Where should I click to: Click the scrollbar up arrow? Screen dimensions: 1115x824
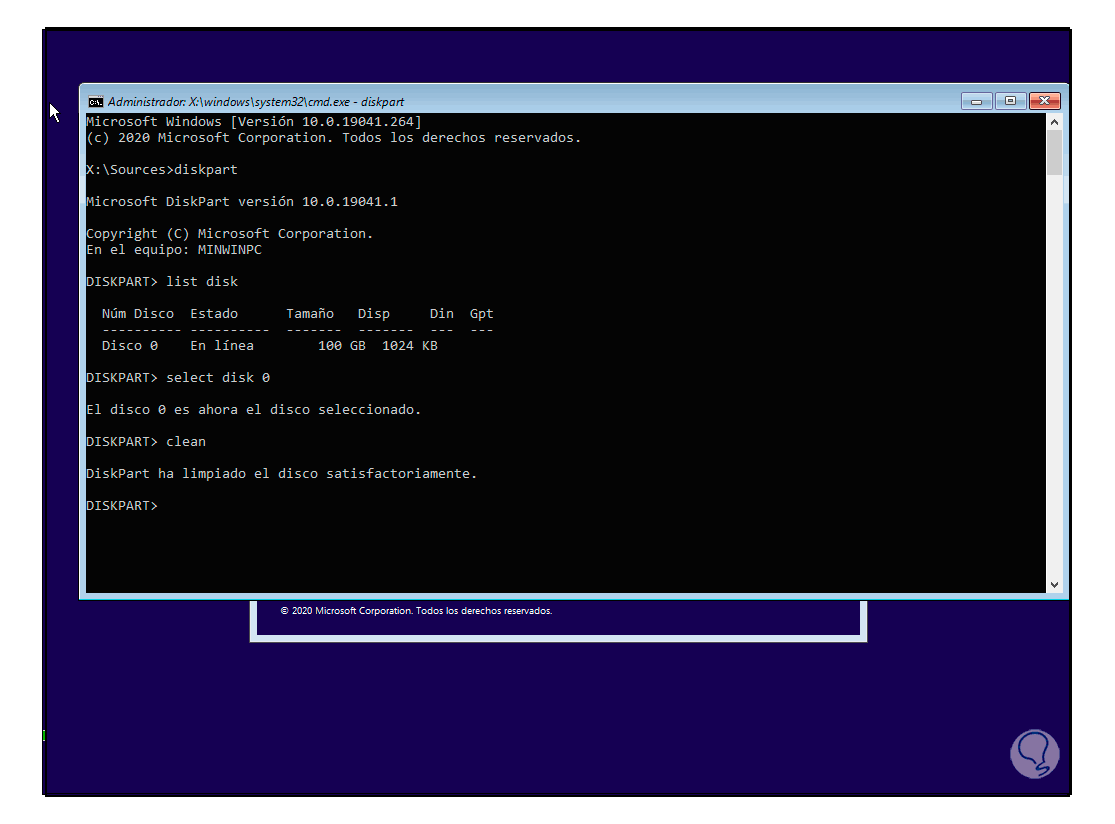click(1054, 120)
